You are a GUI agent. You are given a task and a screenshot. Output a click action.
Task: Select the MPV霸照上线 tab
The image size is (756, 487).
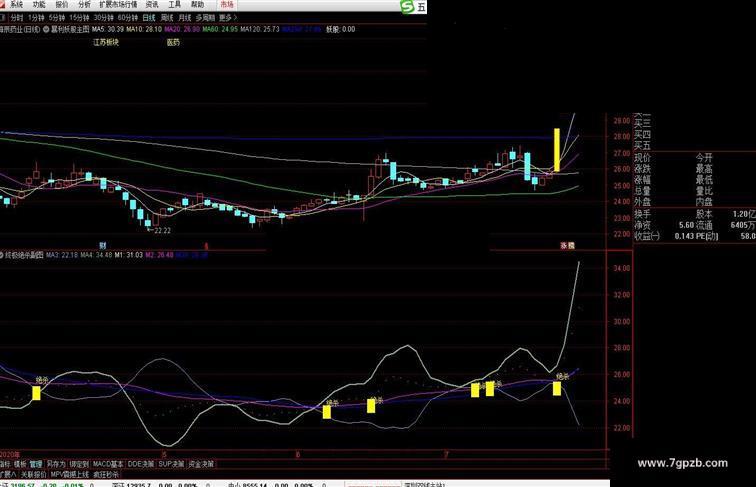coord(70,474)
